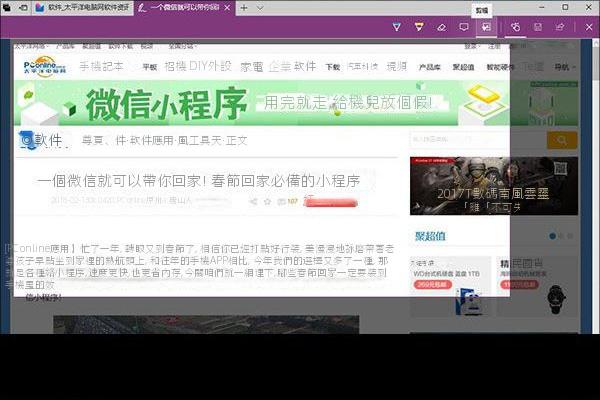600x400 pixels.
Task: Select the first blue carousel dot
Action: coord(552,236)
